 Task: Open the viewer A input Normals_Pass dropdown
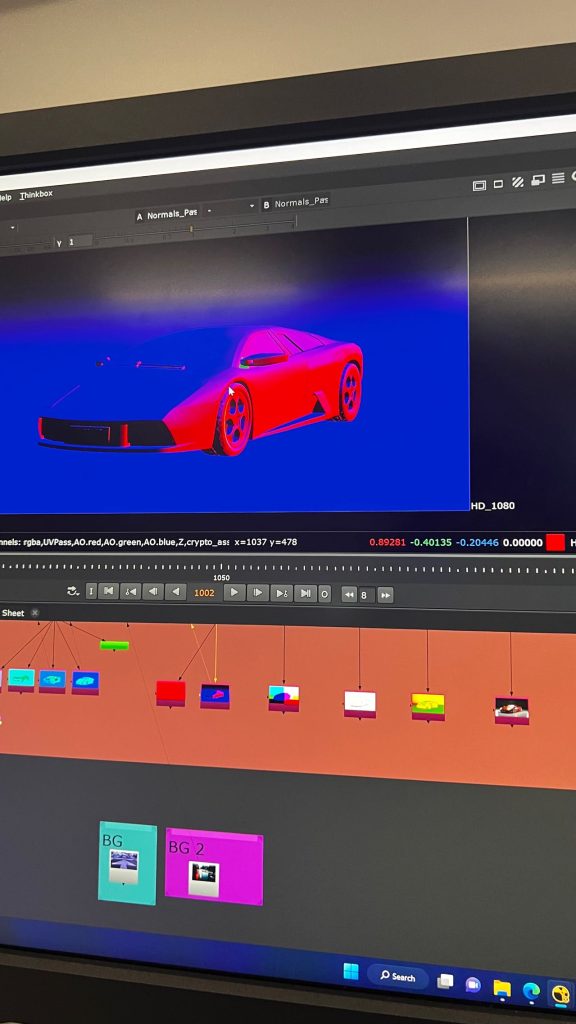coord(167,214)
